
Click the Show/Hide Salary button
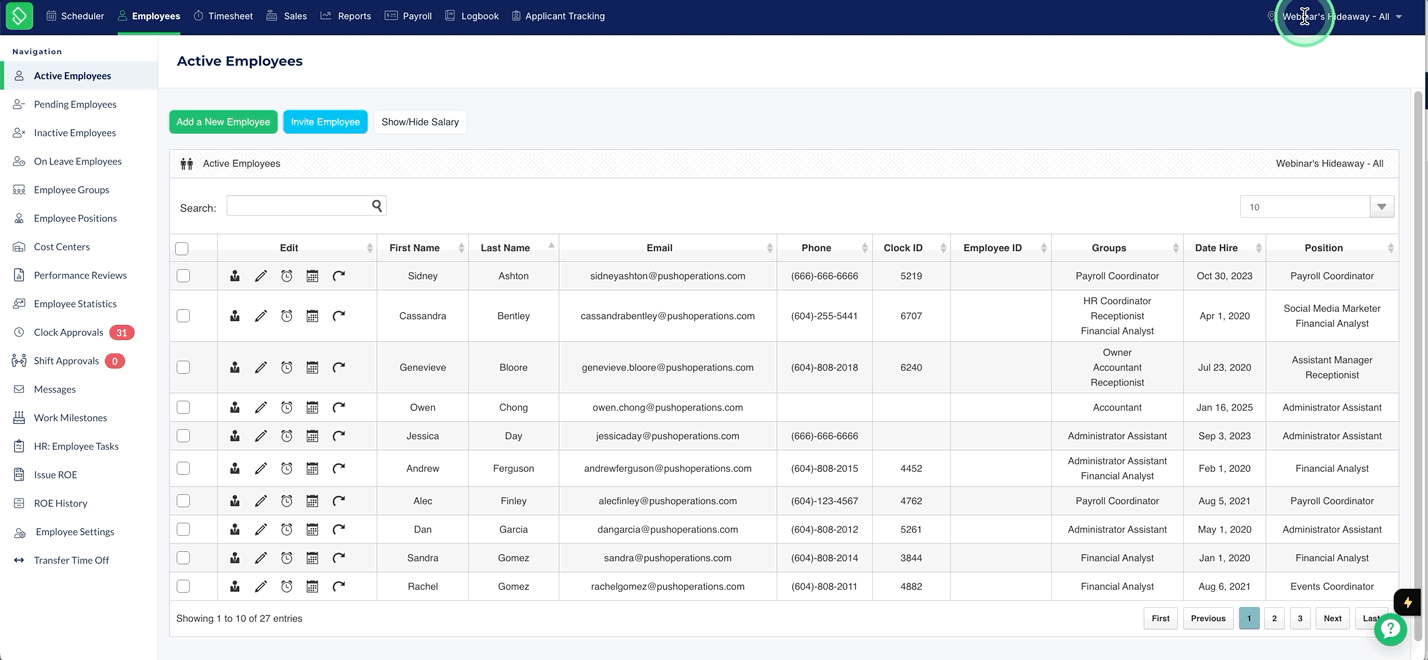[x=420, y=122]
